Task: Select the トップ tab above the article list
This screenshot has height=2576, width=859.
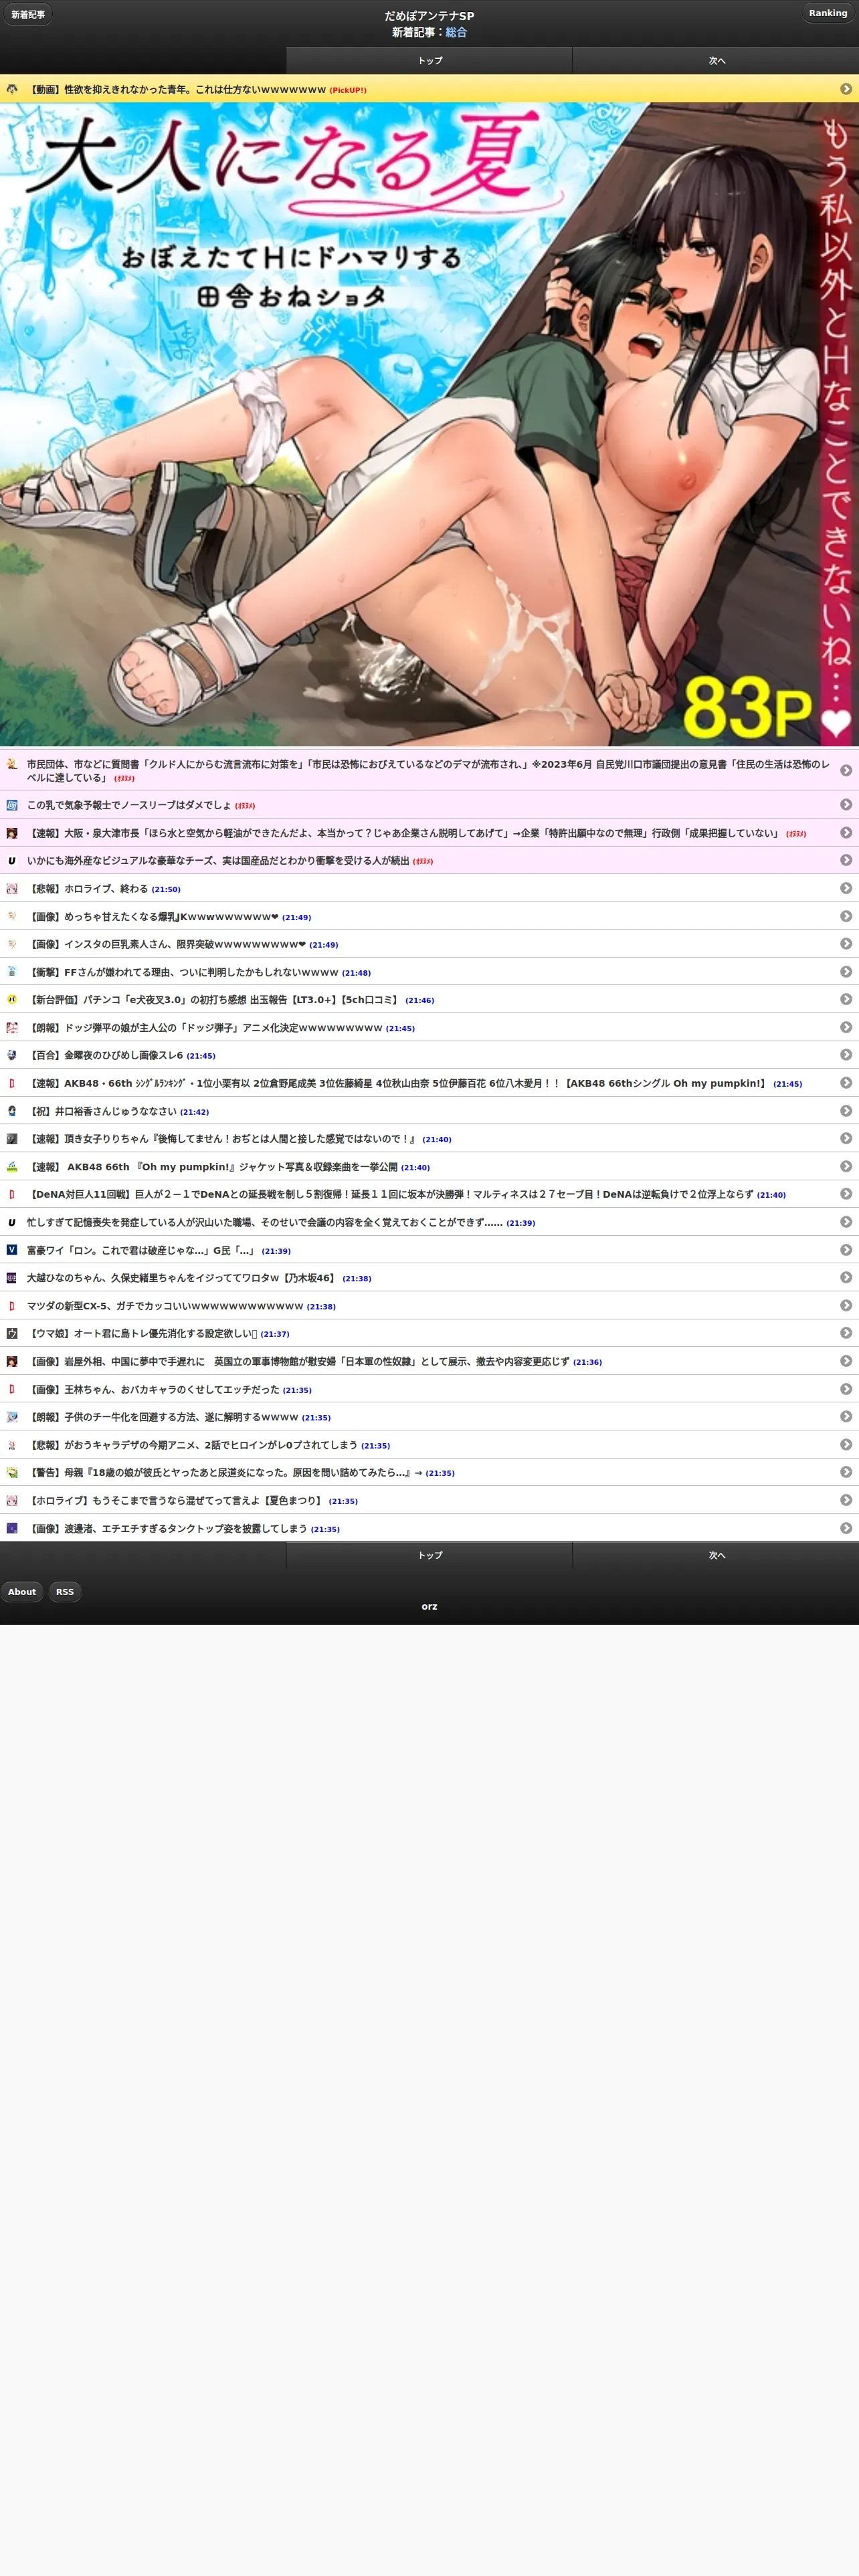Action: [x=430, y=61]
